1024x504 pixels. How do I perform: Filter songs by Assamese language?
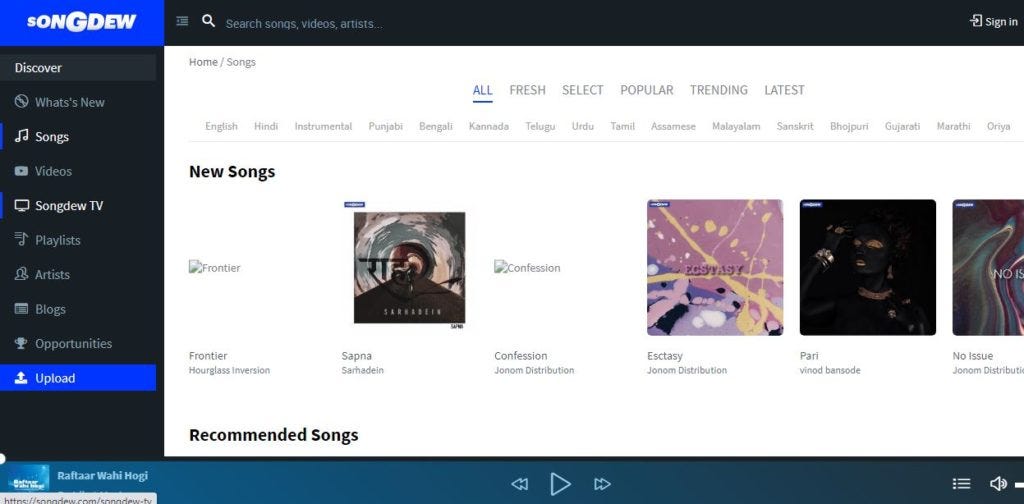pos(673,126)
